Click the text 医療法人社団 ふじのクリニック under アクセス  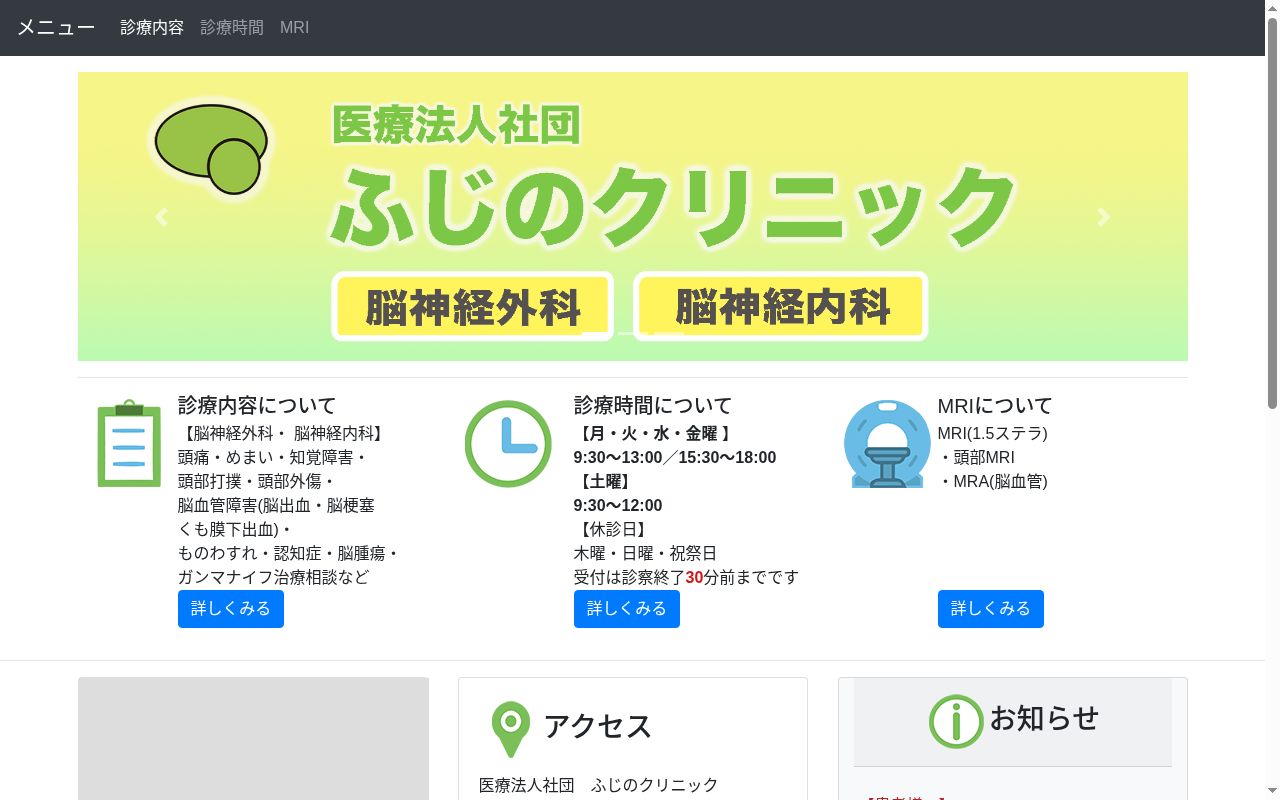599,786
